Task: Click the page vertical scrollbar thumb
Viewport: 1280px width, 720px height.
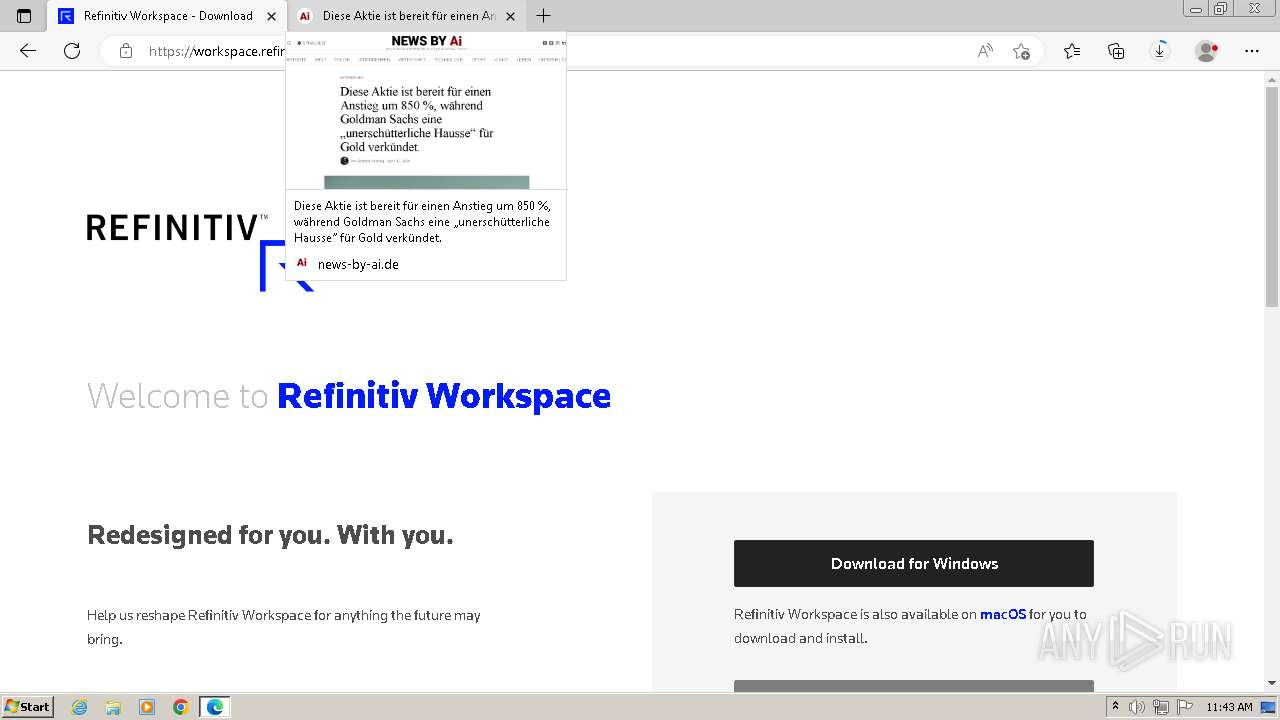Action: (x=1272, y=197)
